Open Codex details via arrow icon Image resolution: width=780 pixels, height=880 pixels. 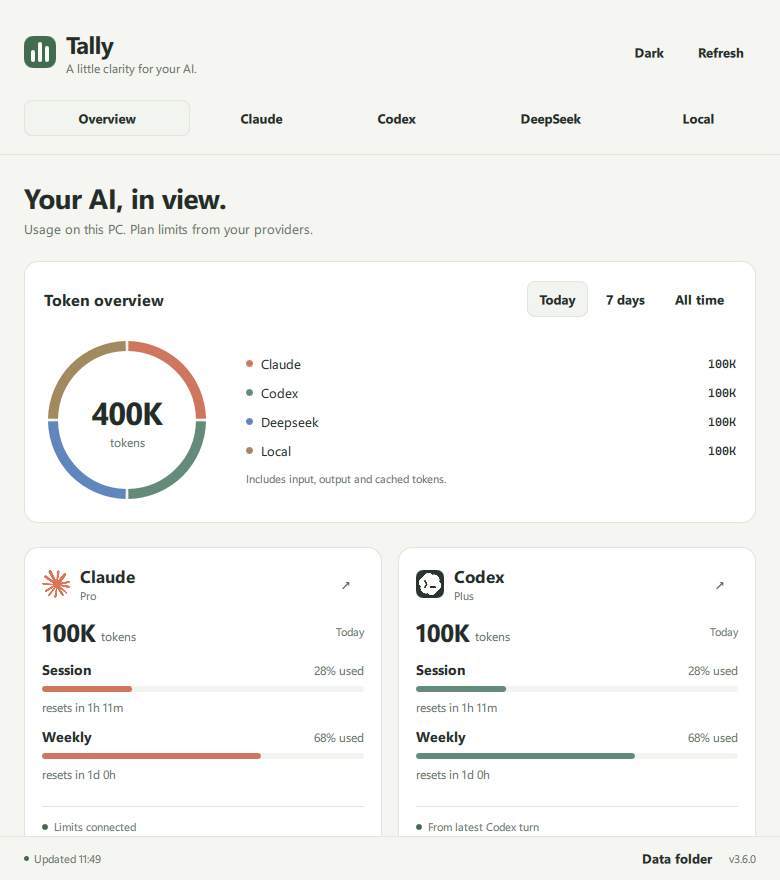click(x=719, y=585)
